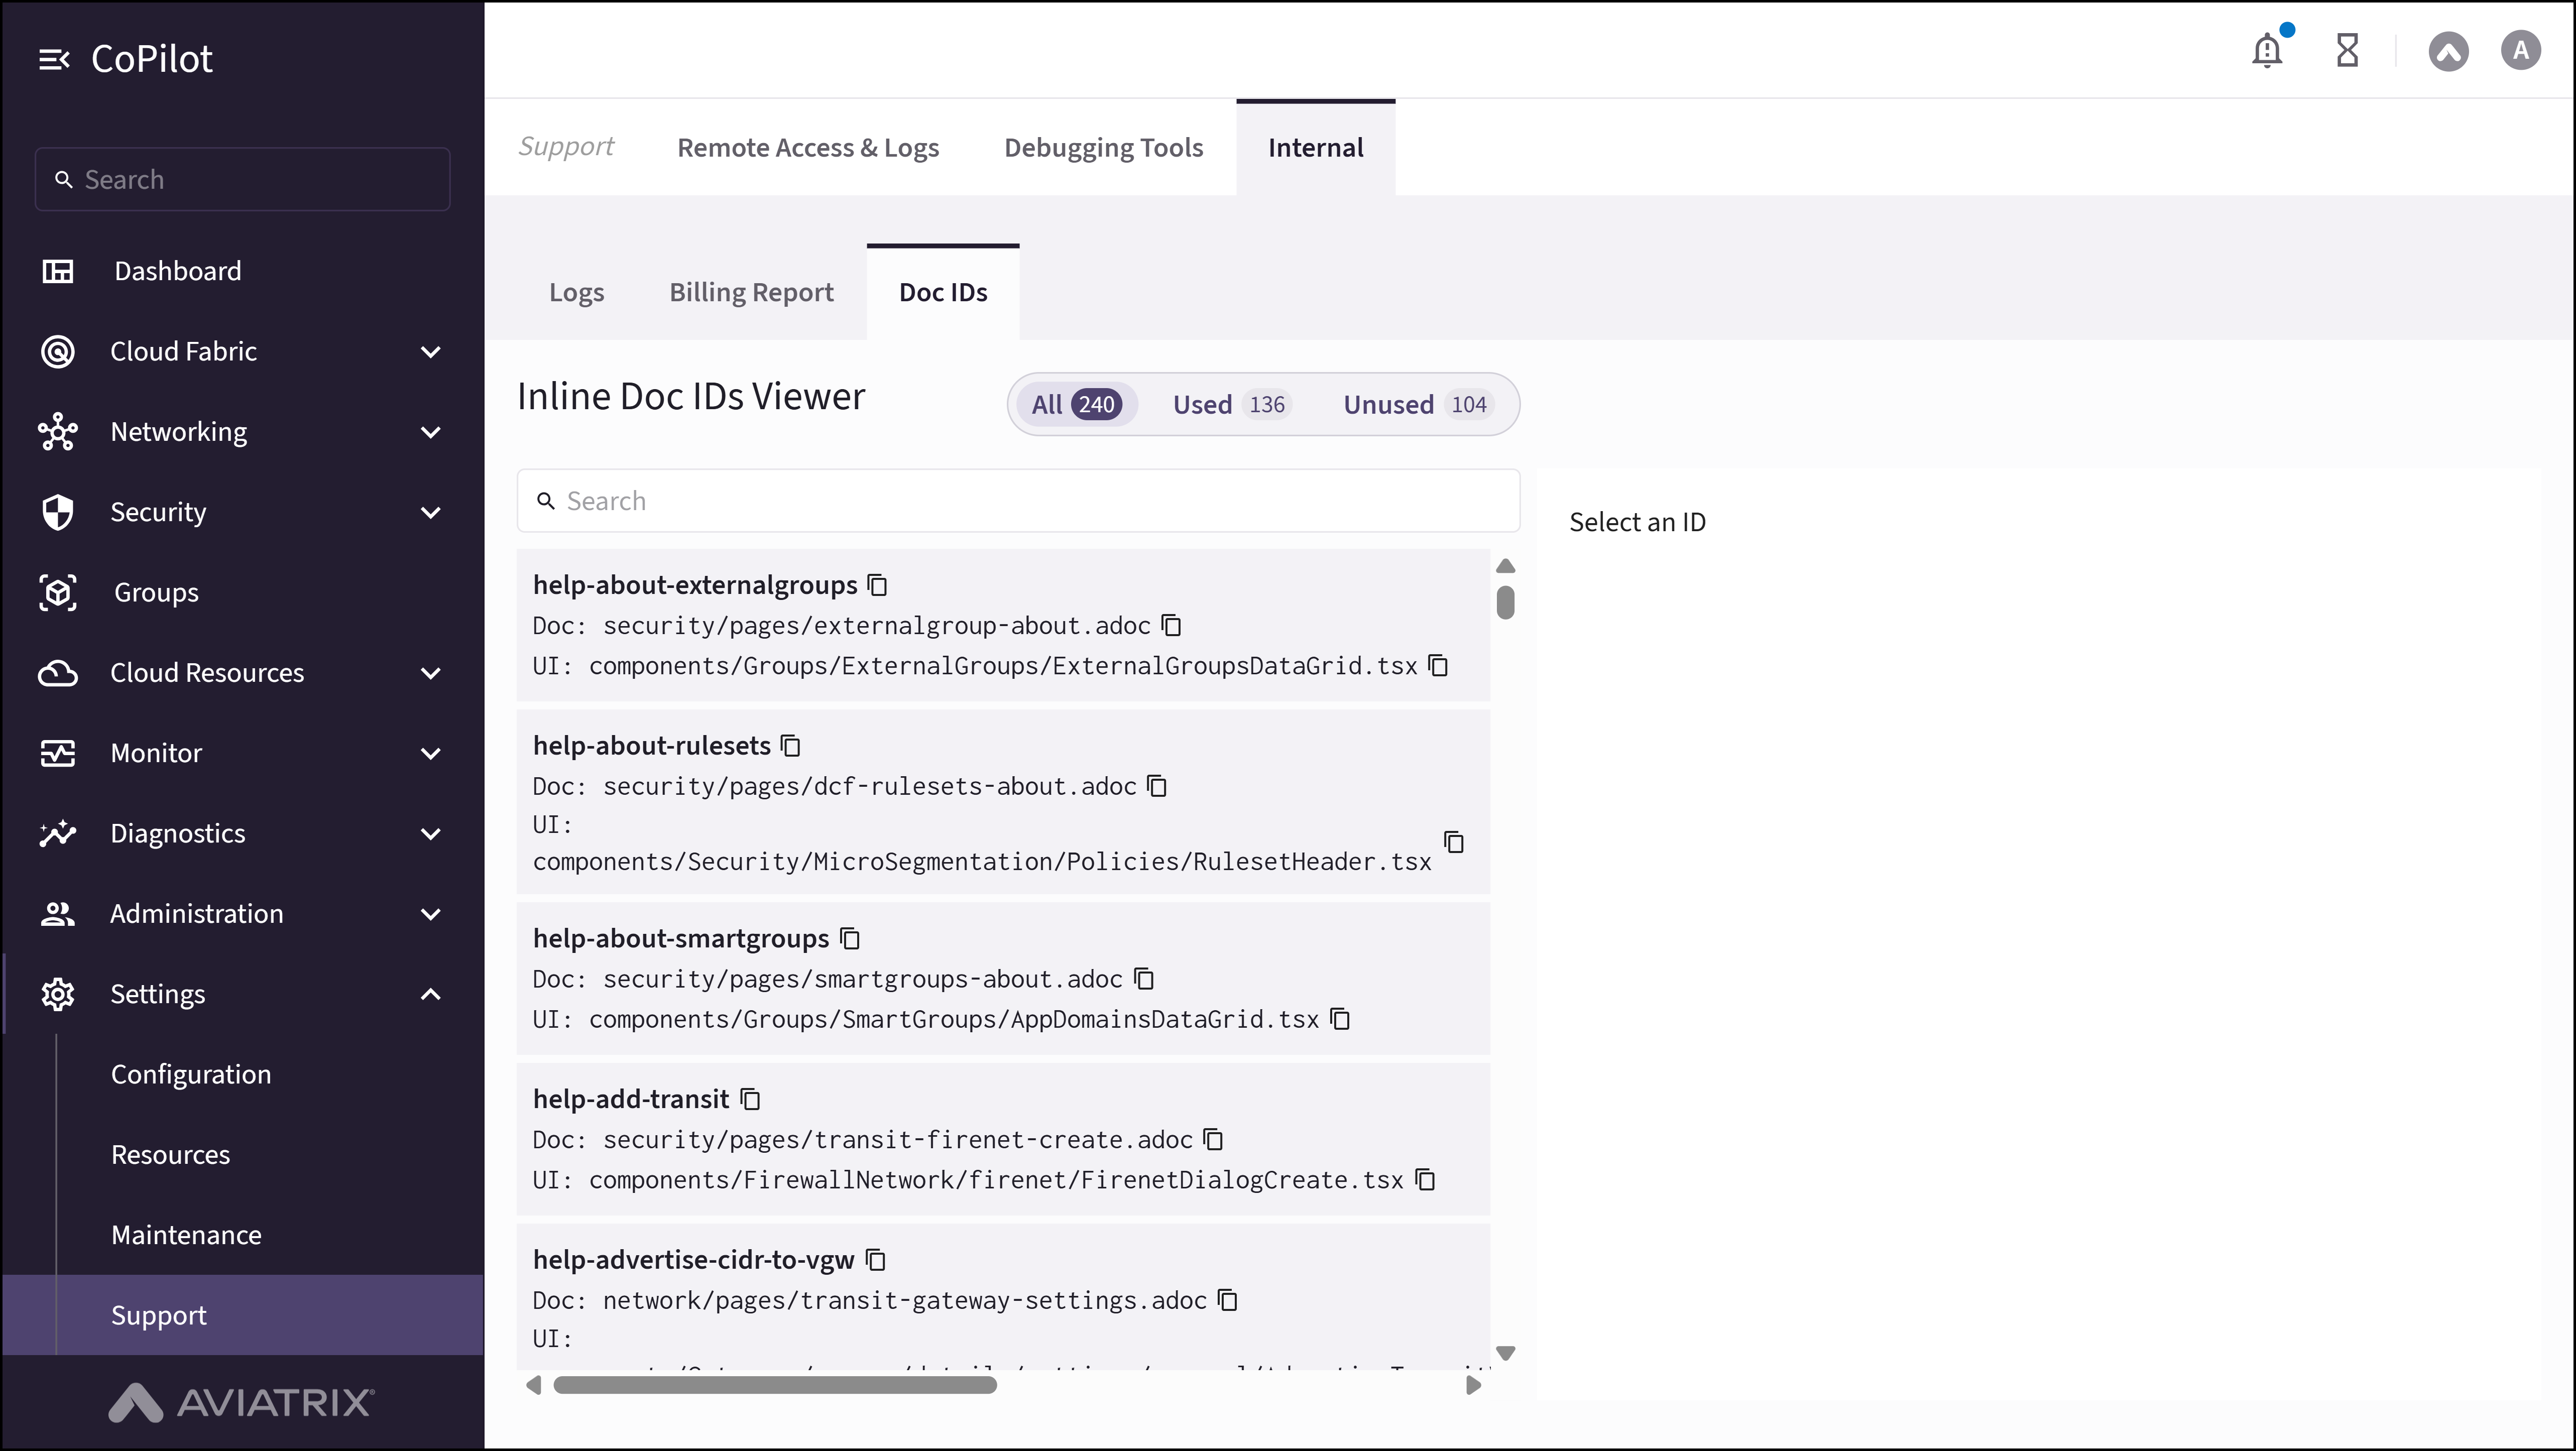Viewport: 2576px width, 1451px height.
Task: Copy the smartgroups-about.adoc doc path
Action: (x=1144, y=980)
